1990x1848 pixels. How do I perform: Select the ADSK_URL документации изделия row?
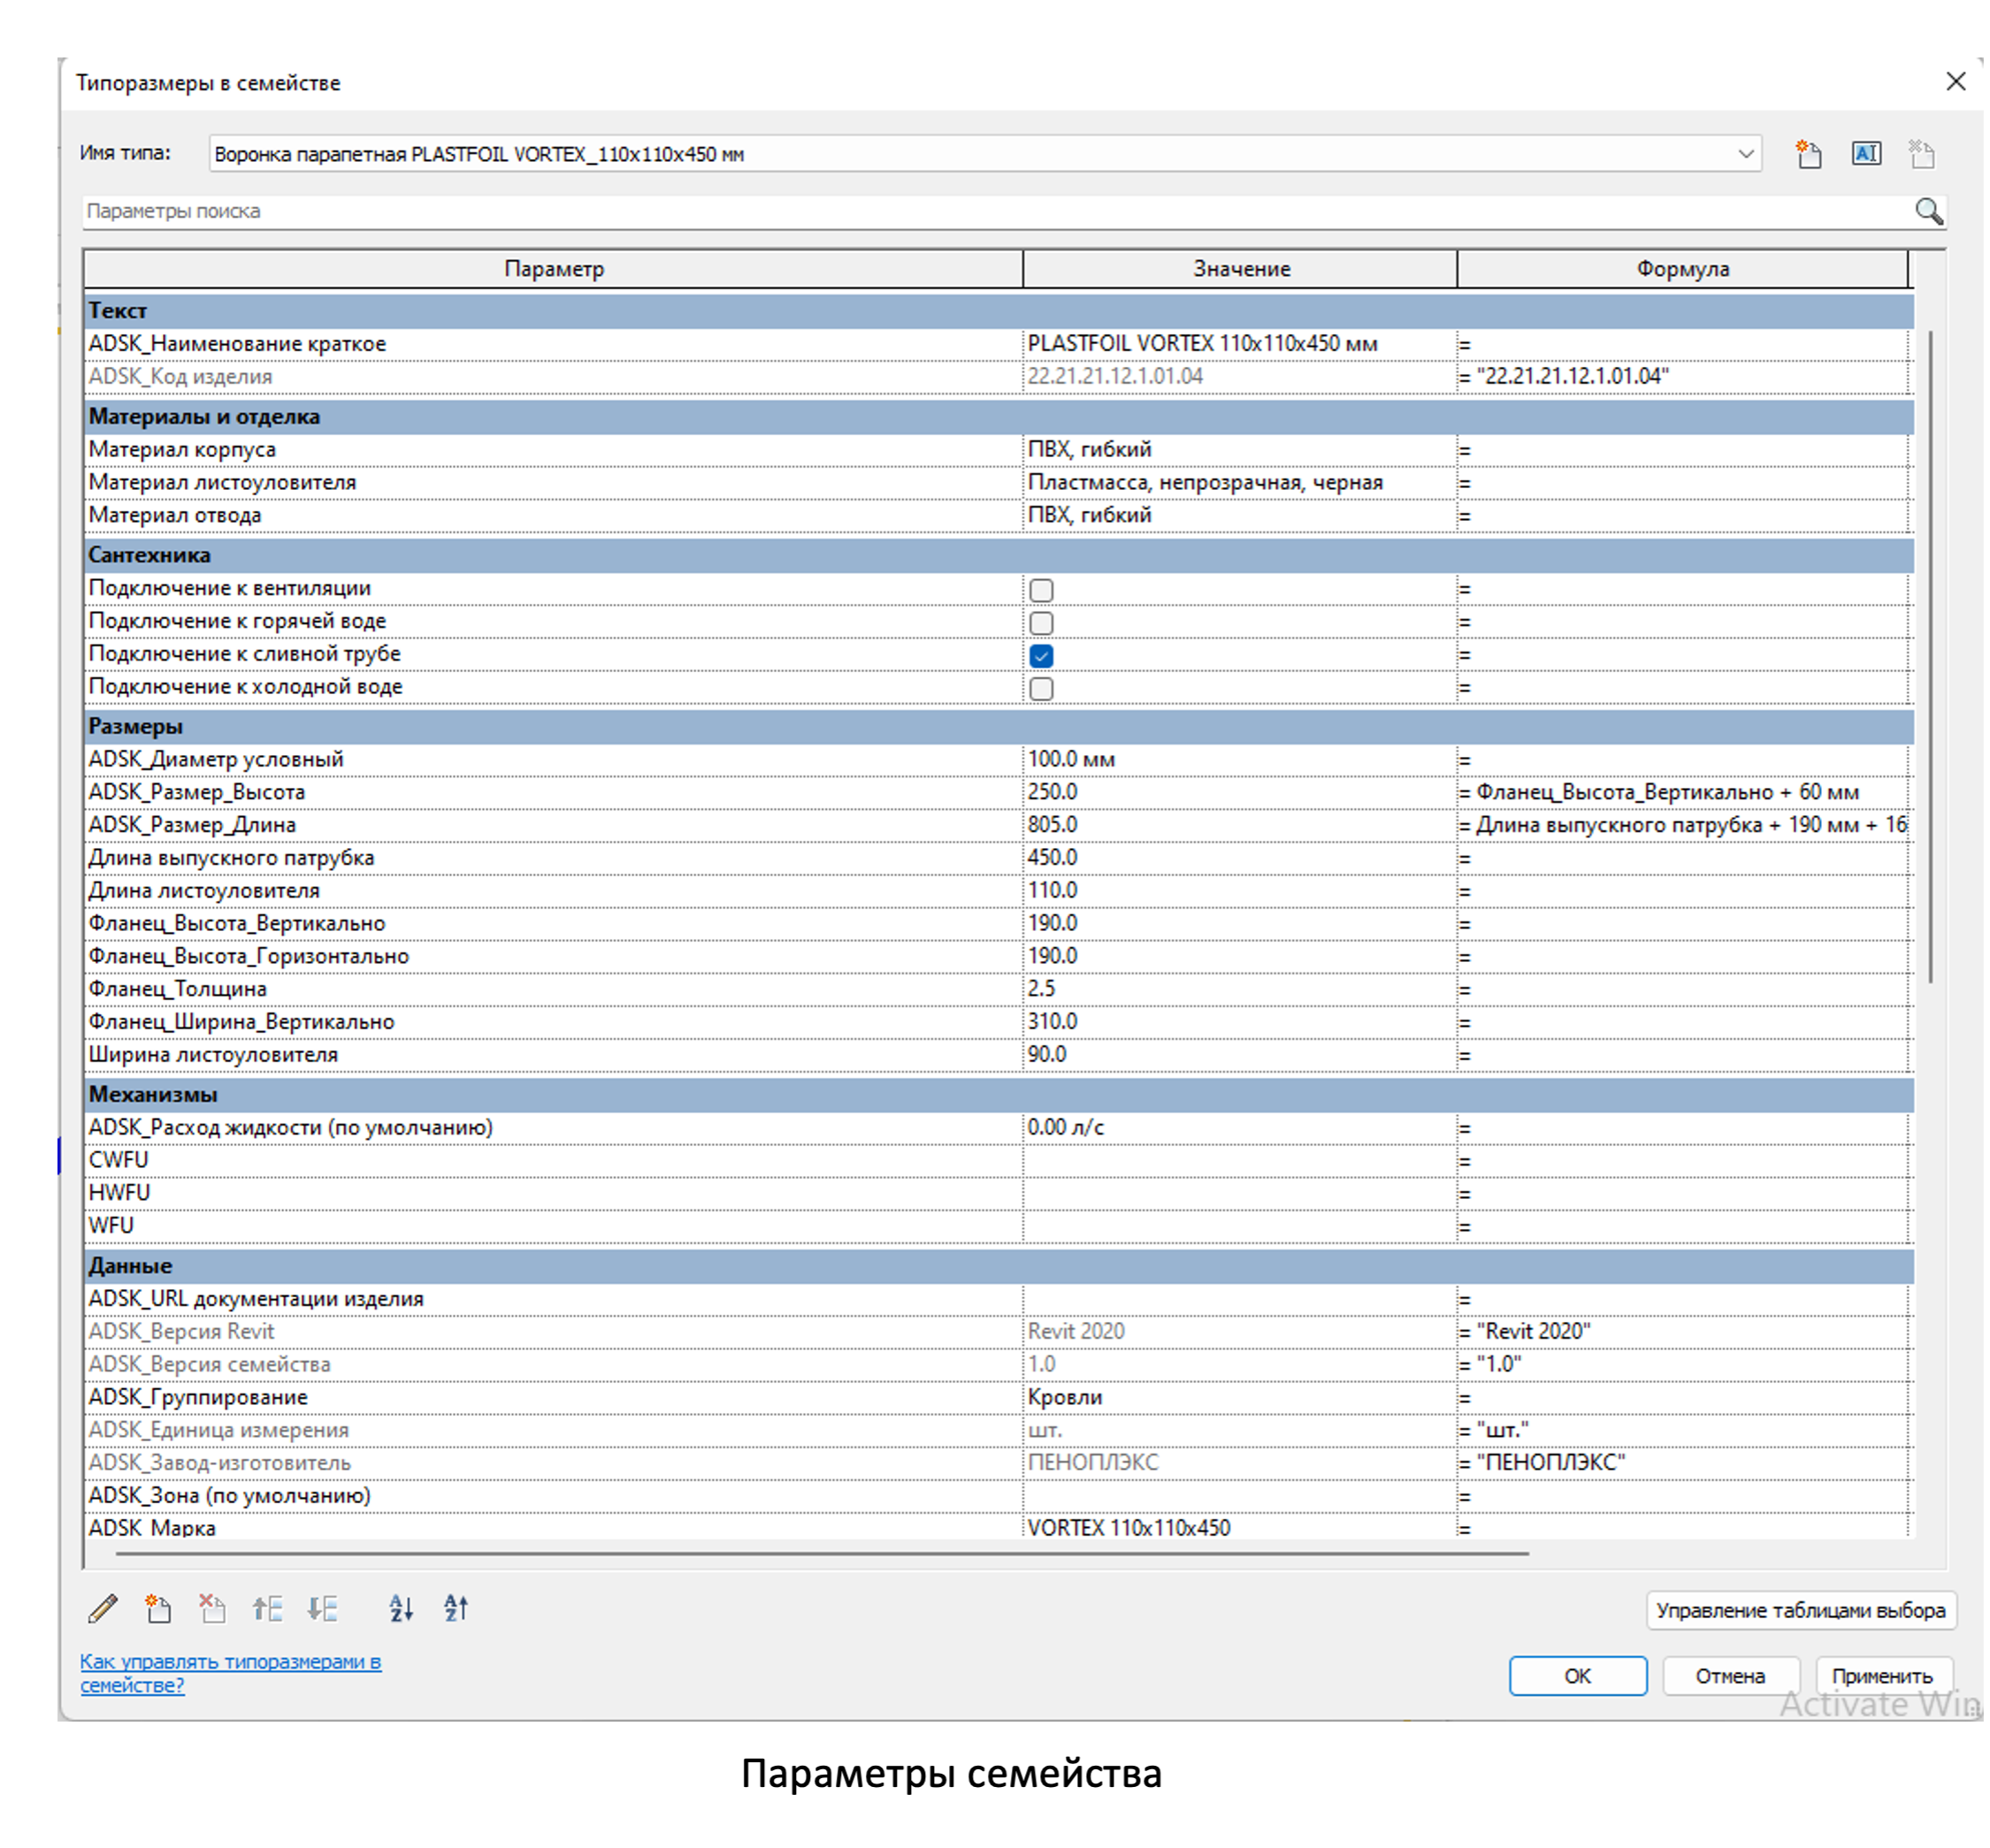(x=997, y=1299)
